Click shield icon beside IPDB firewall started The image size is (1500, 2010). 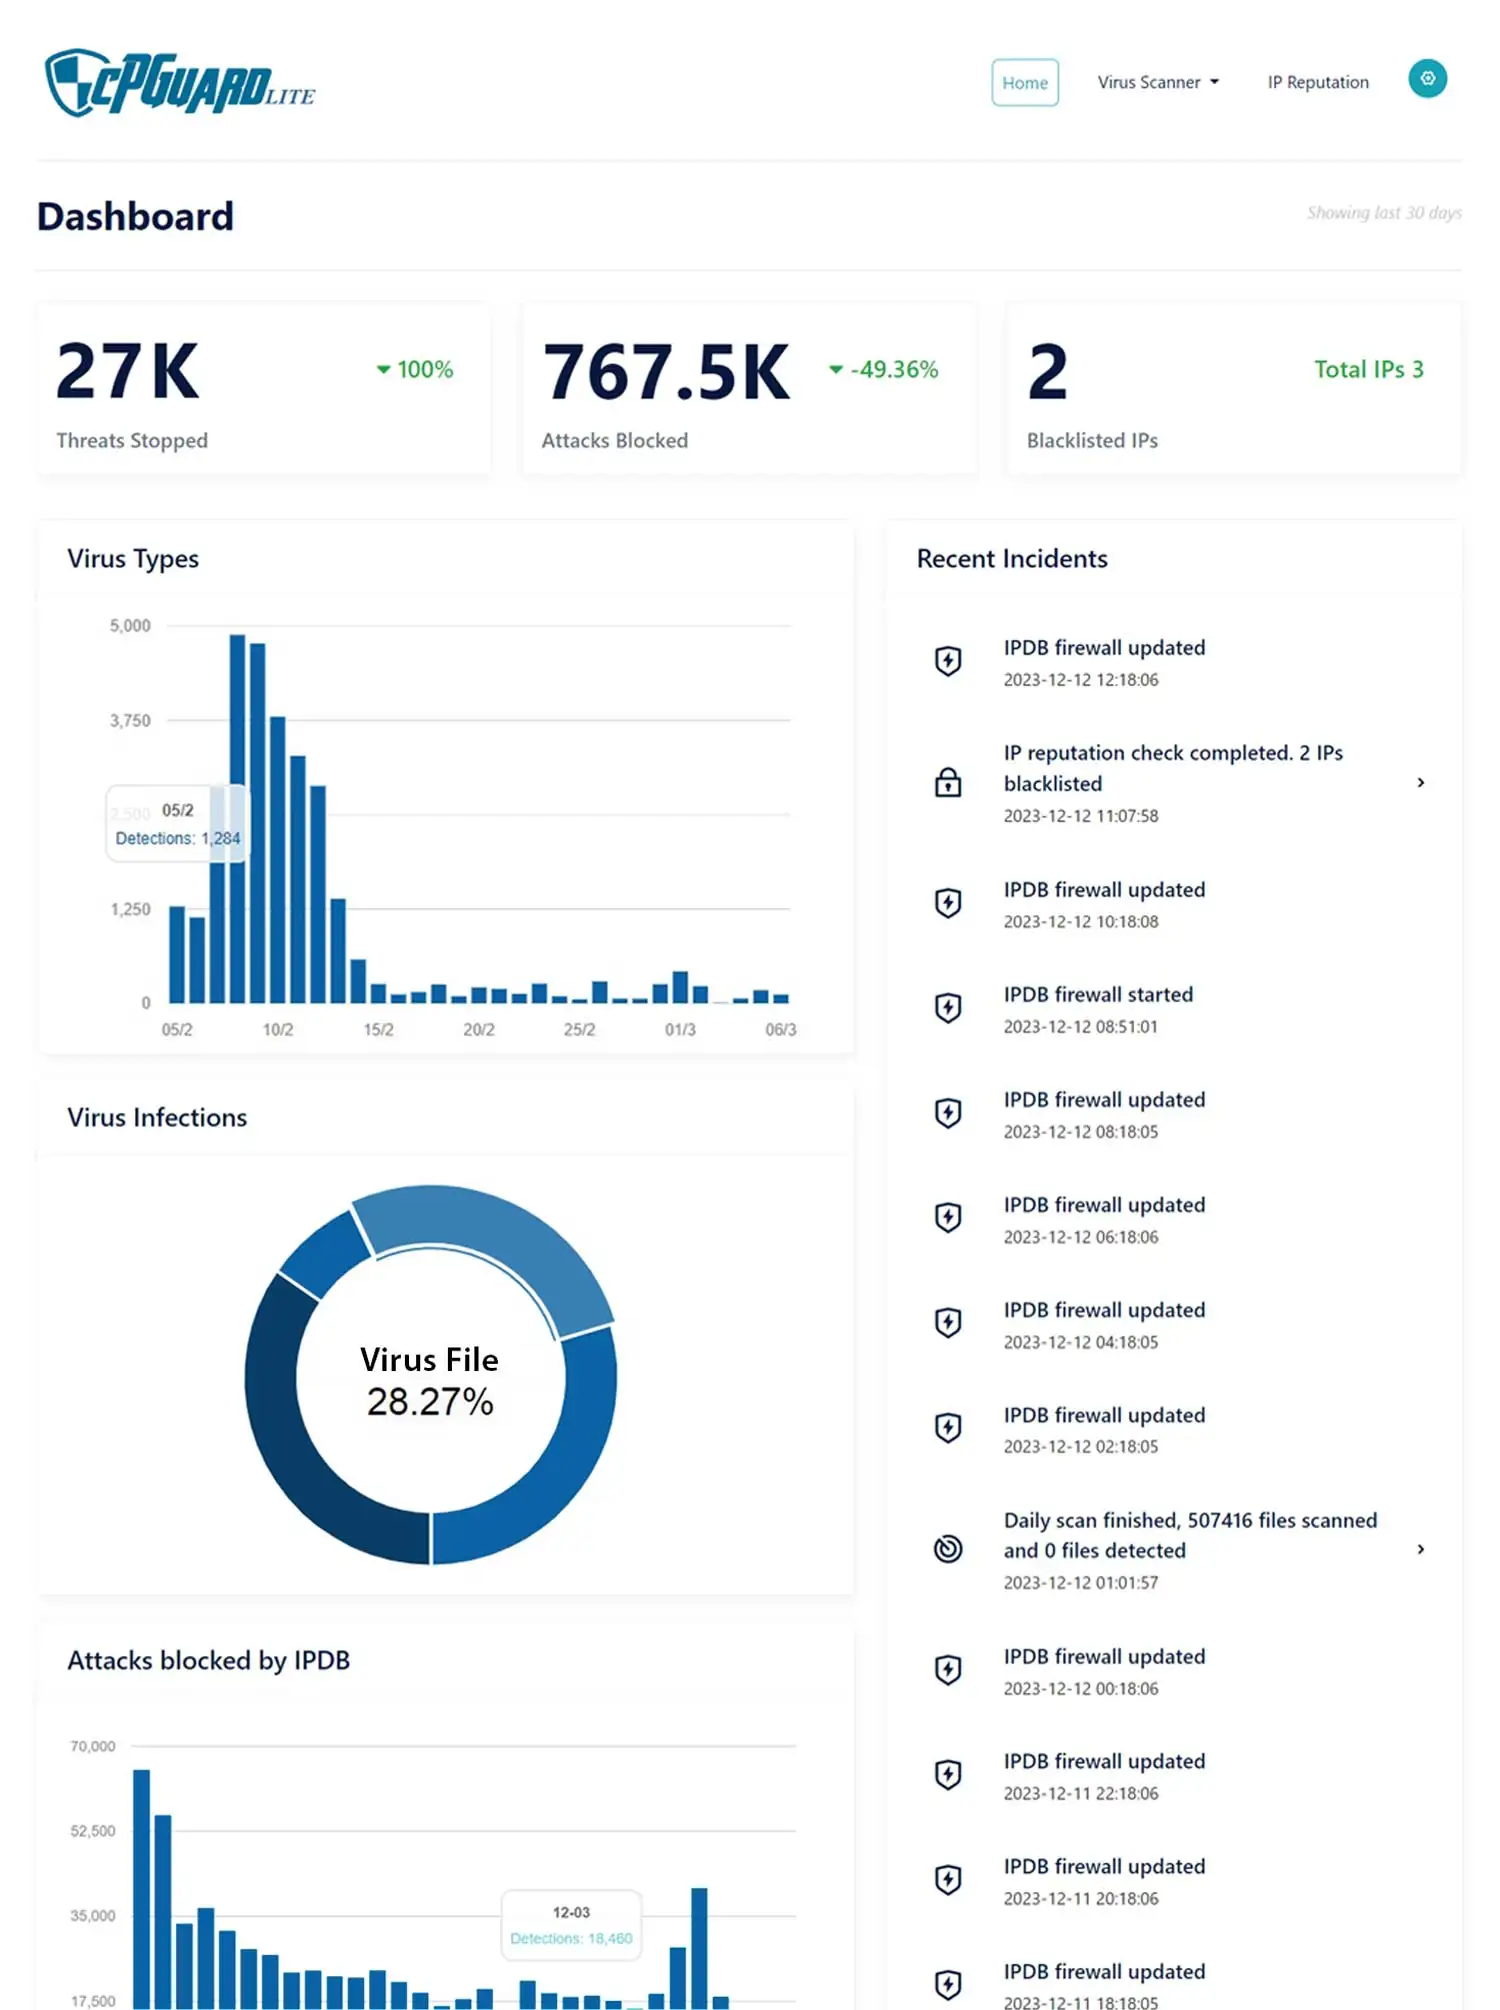pyautogui.click(x=948, y=1008)
